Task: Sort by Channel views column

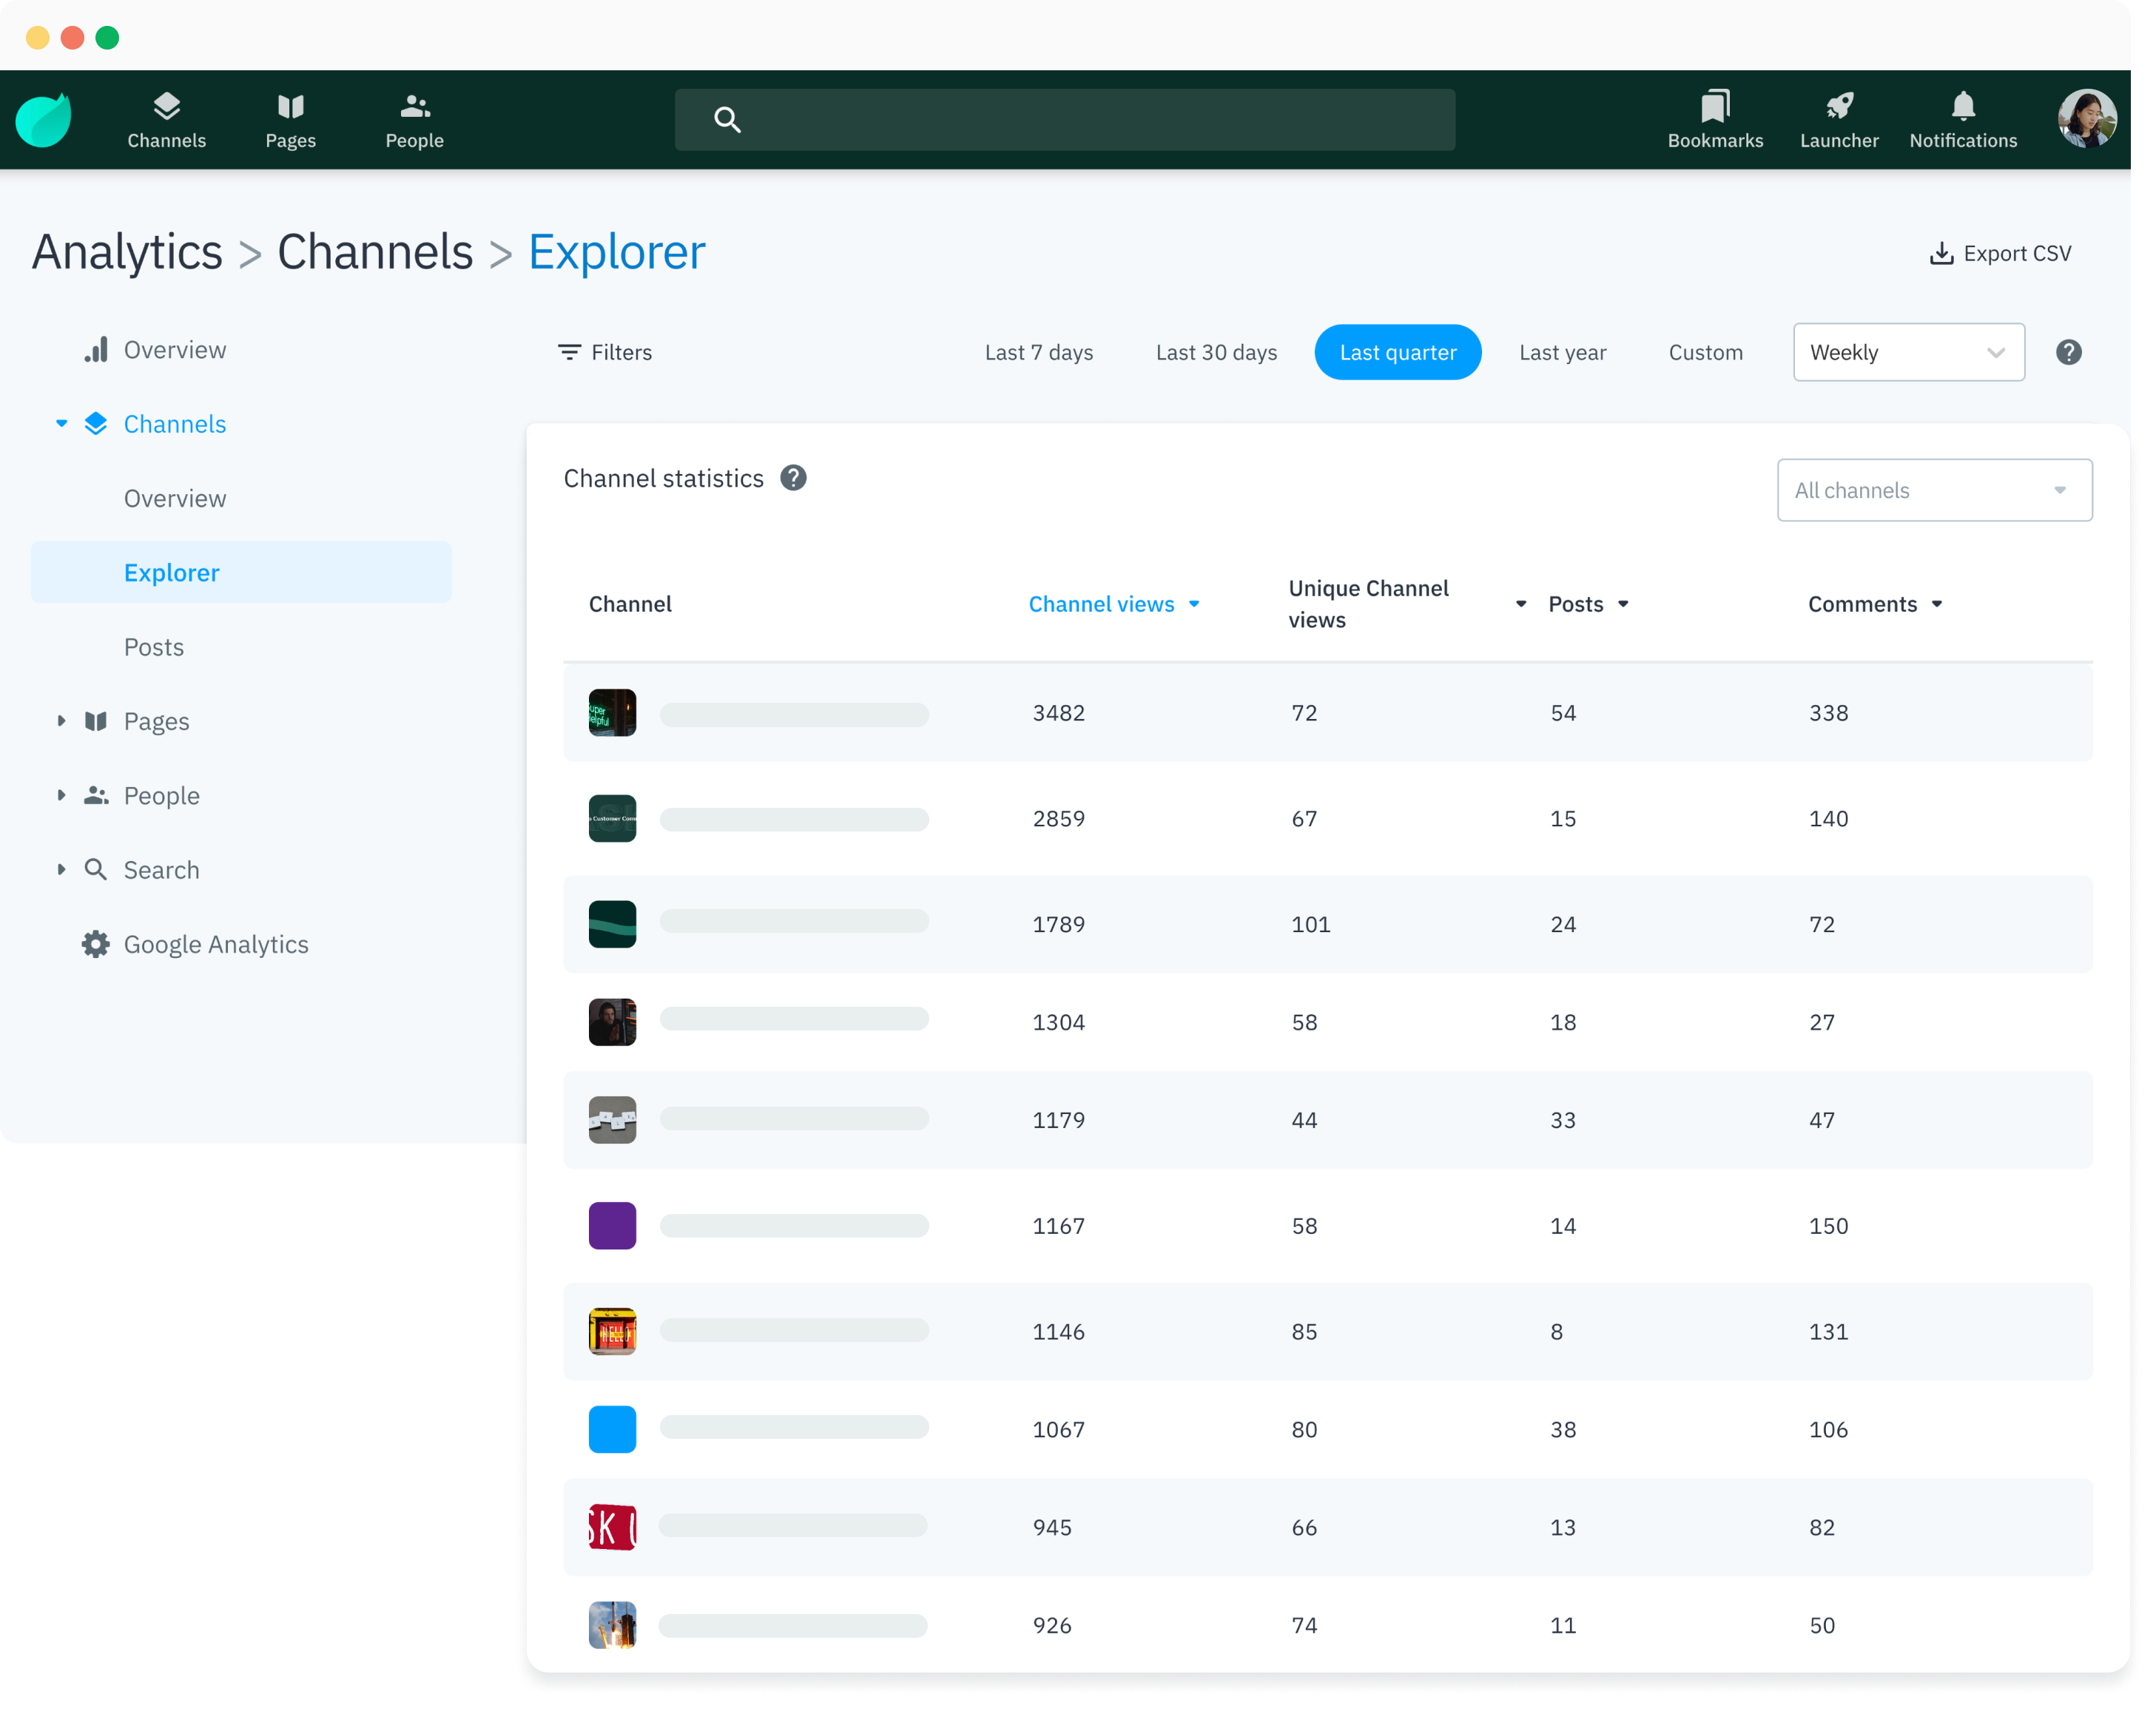Action: point(1113,604)
